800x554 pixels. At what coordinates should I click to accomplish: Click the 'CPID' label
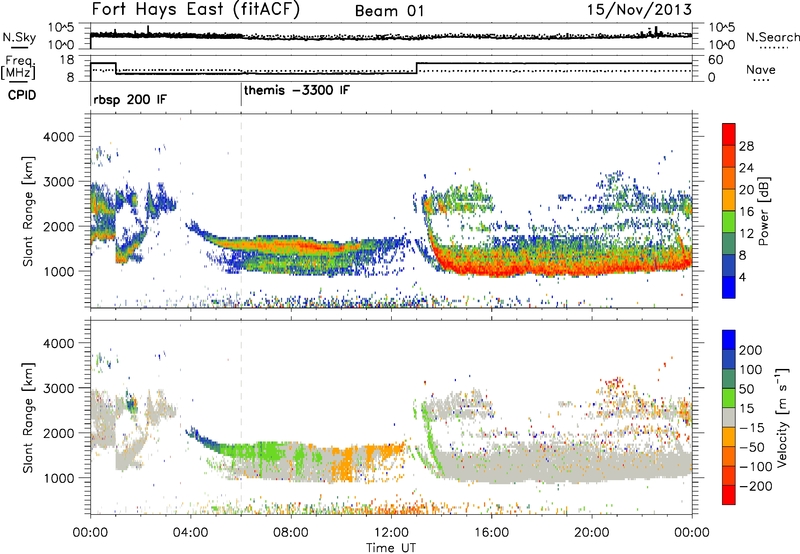pyautogui.click(x=22, y=95)
